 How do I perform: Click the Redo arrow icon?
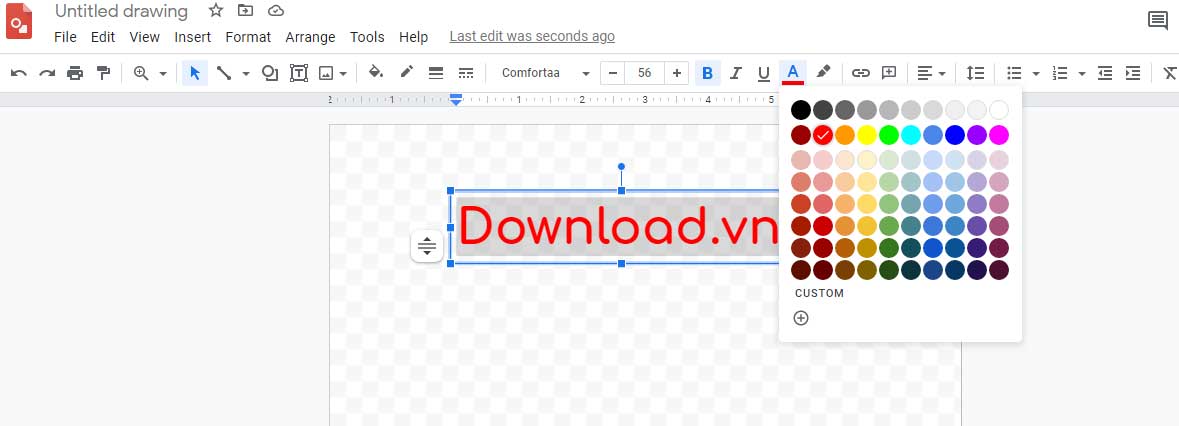point(47,73)
